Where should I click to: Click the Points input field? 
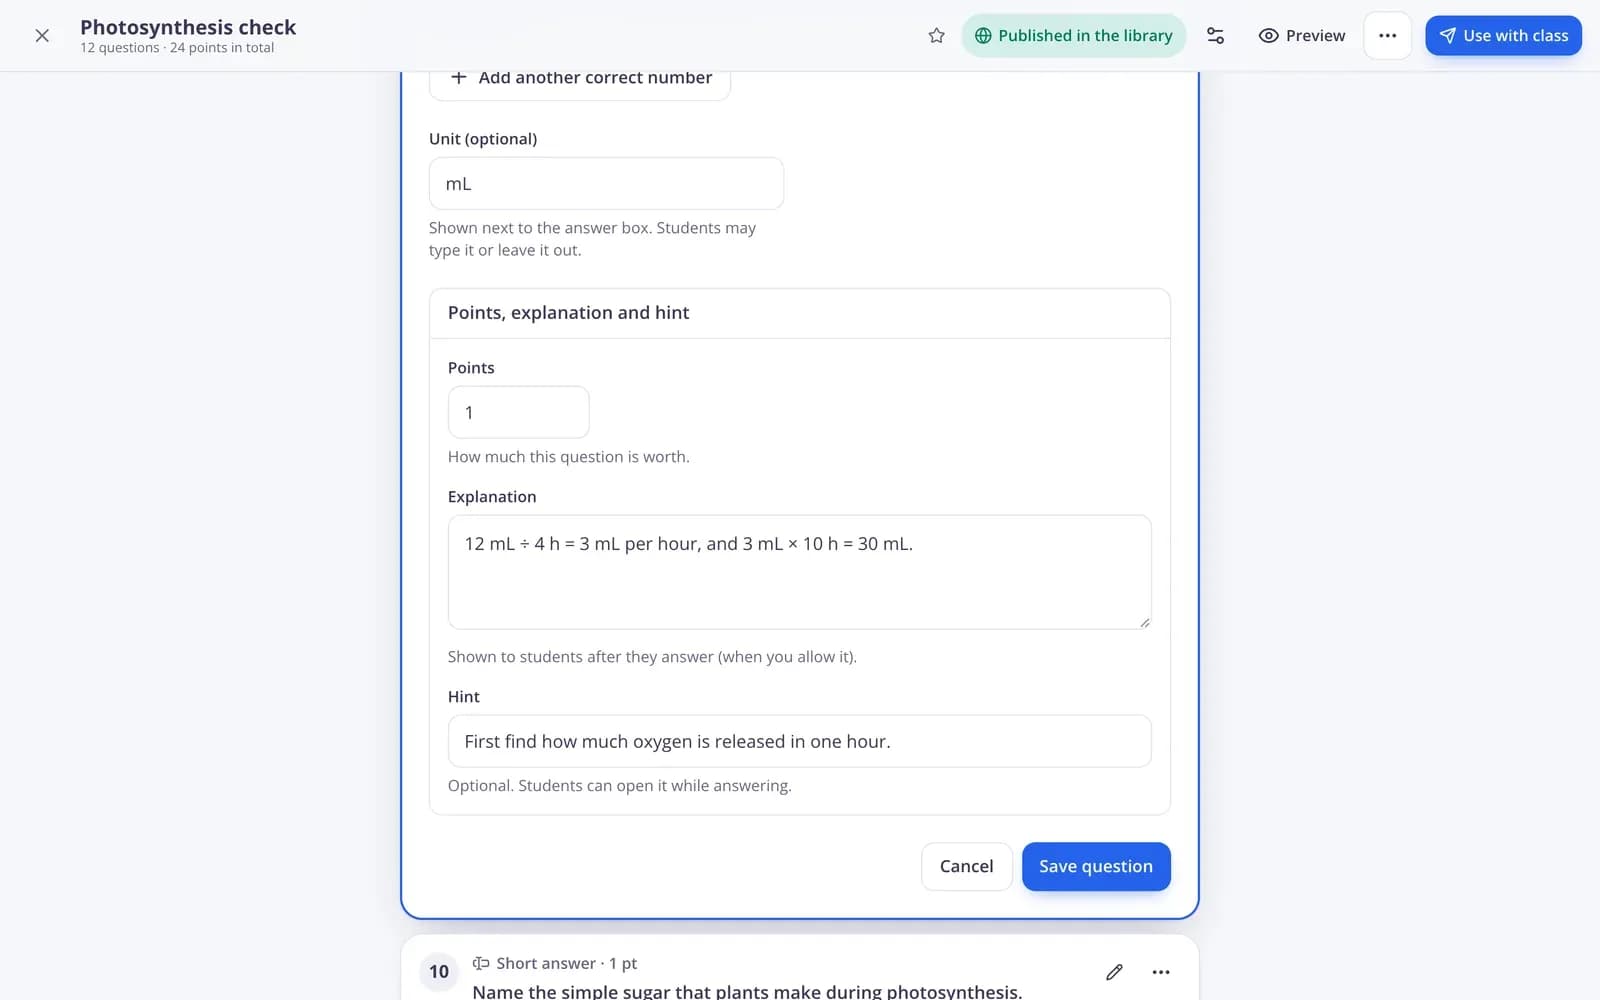[x=519, y=412]
